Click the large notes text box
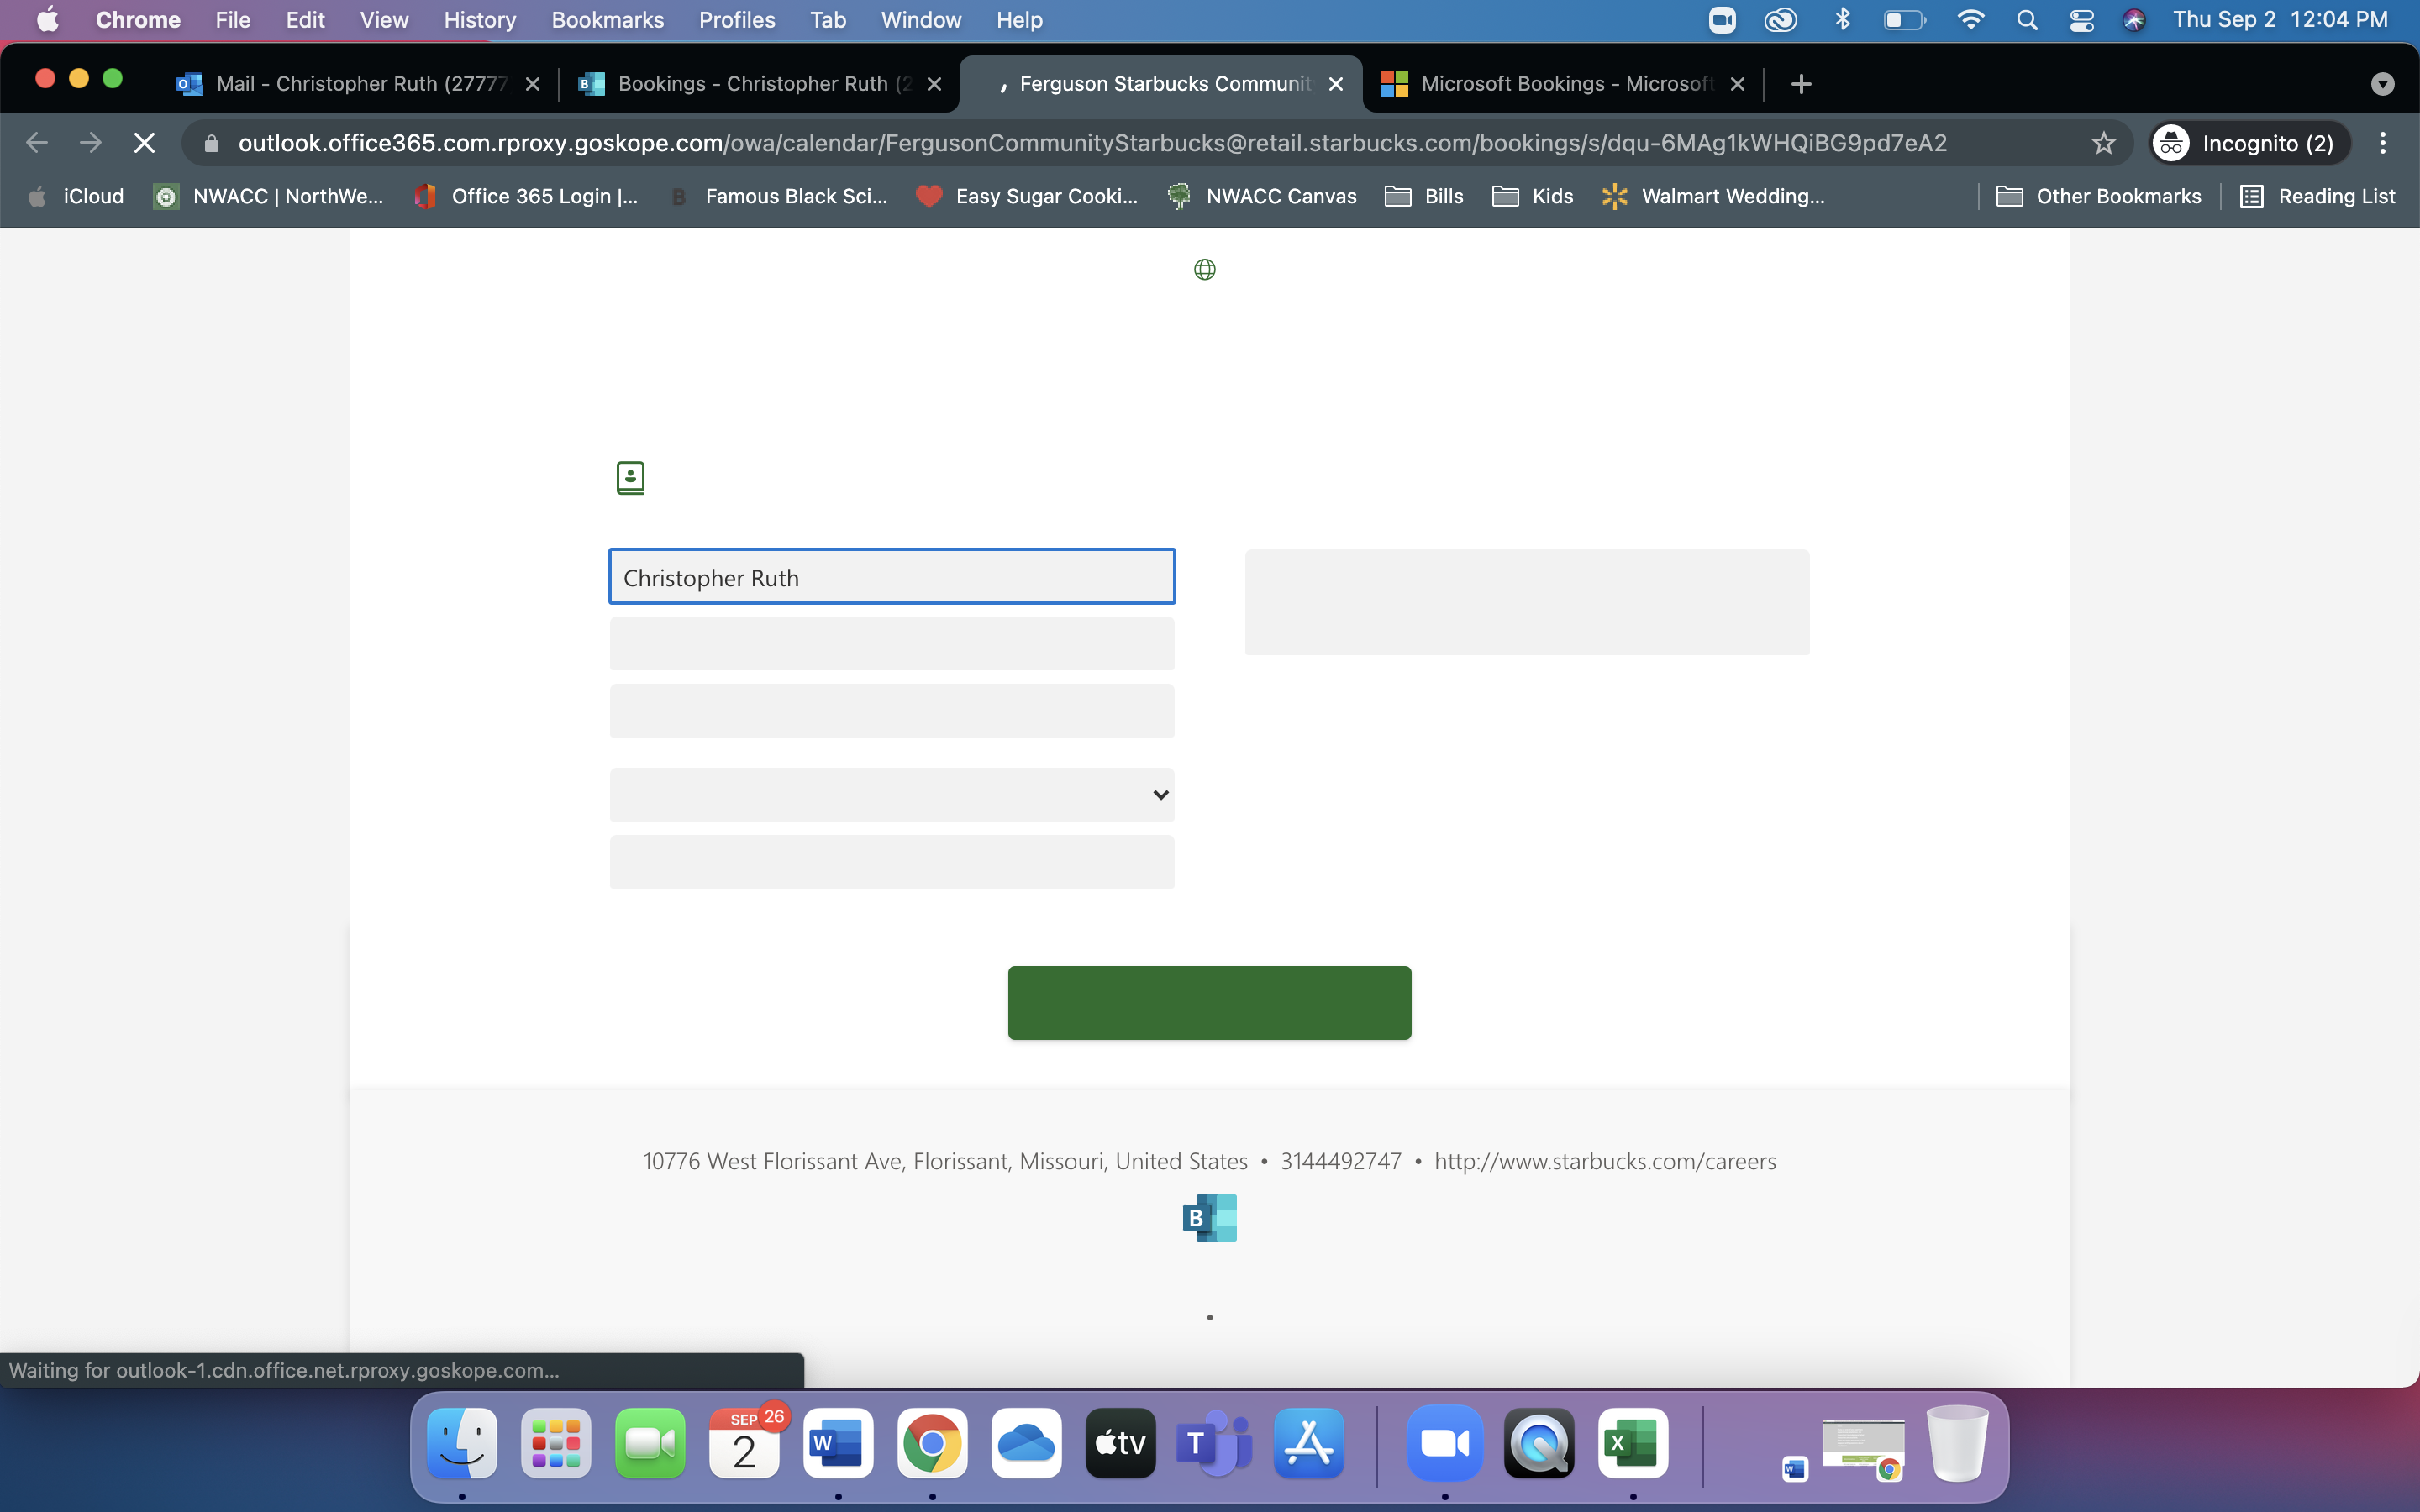Viewport: 2420px width, 1512px height. (x=1527, y=602)
